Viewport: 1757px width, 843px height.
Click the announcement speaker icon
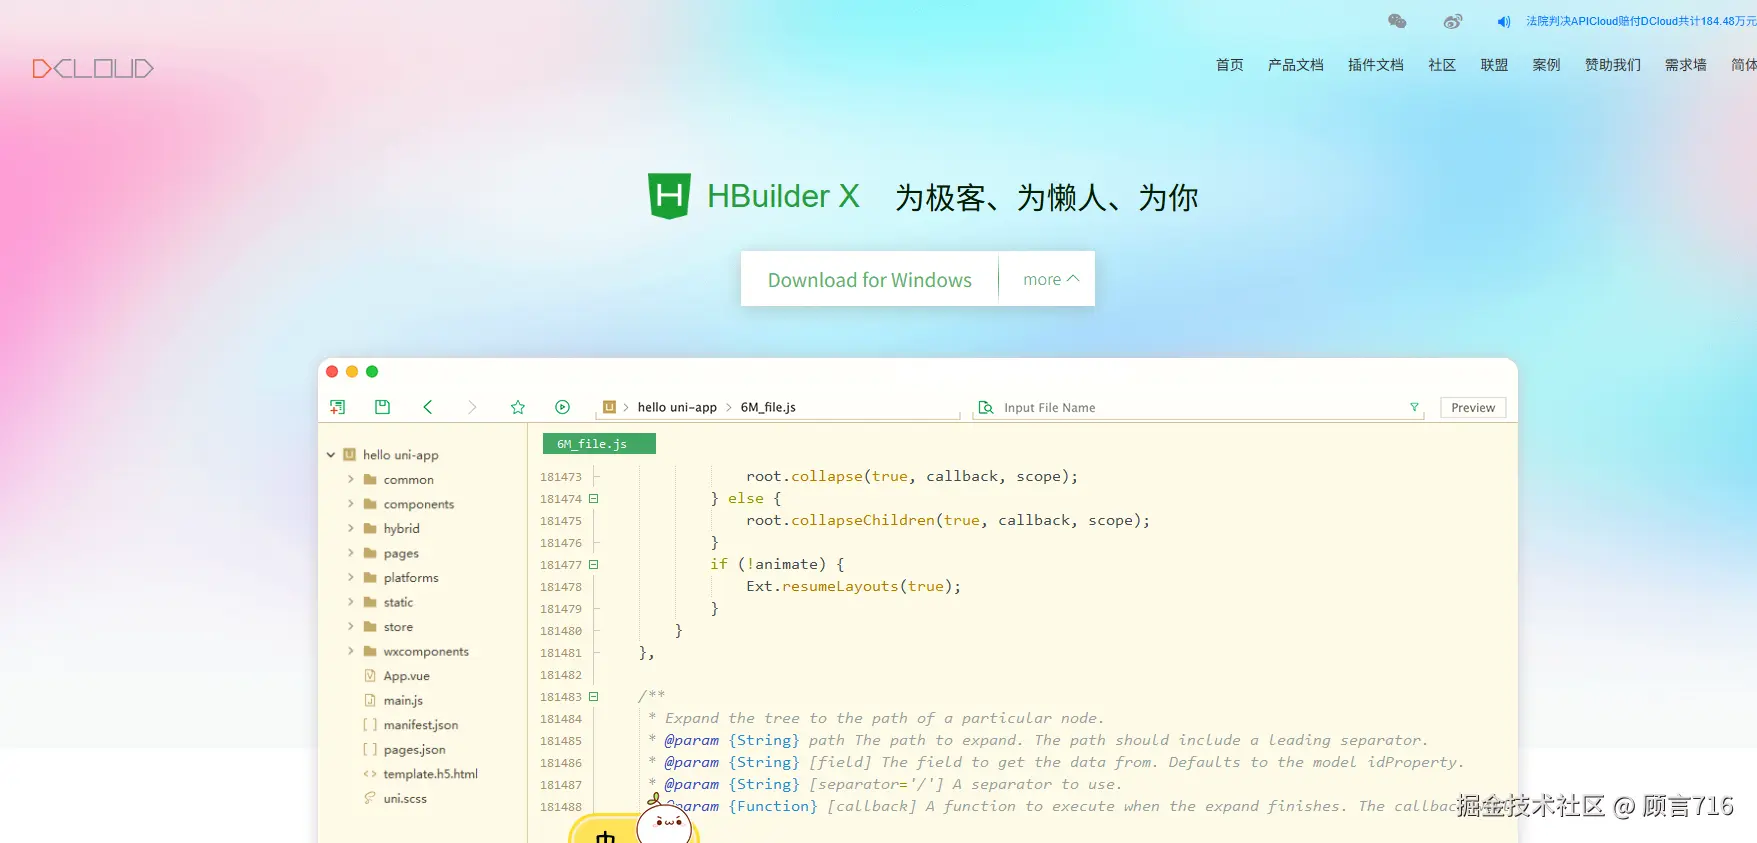[1503, 21]
